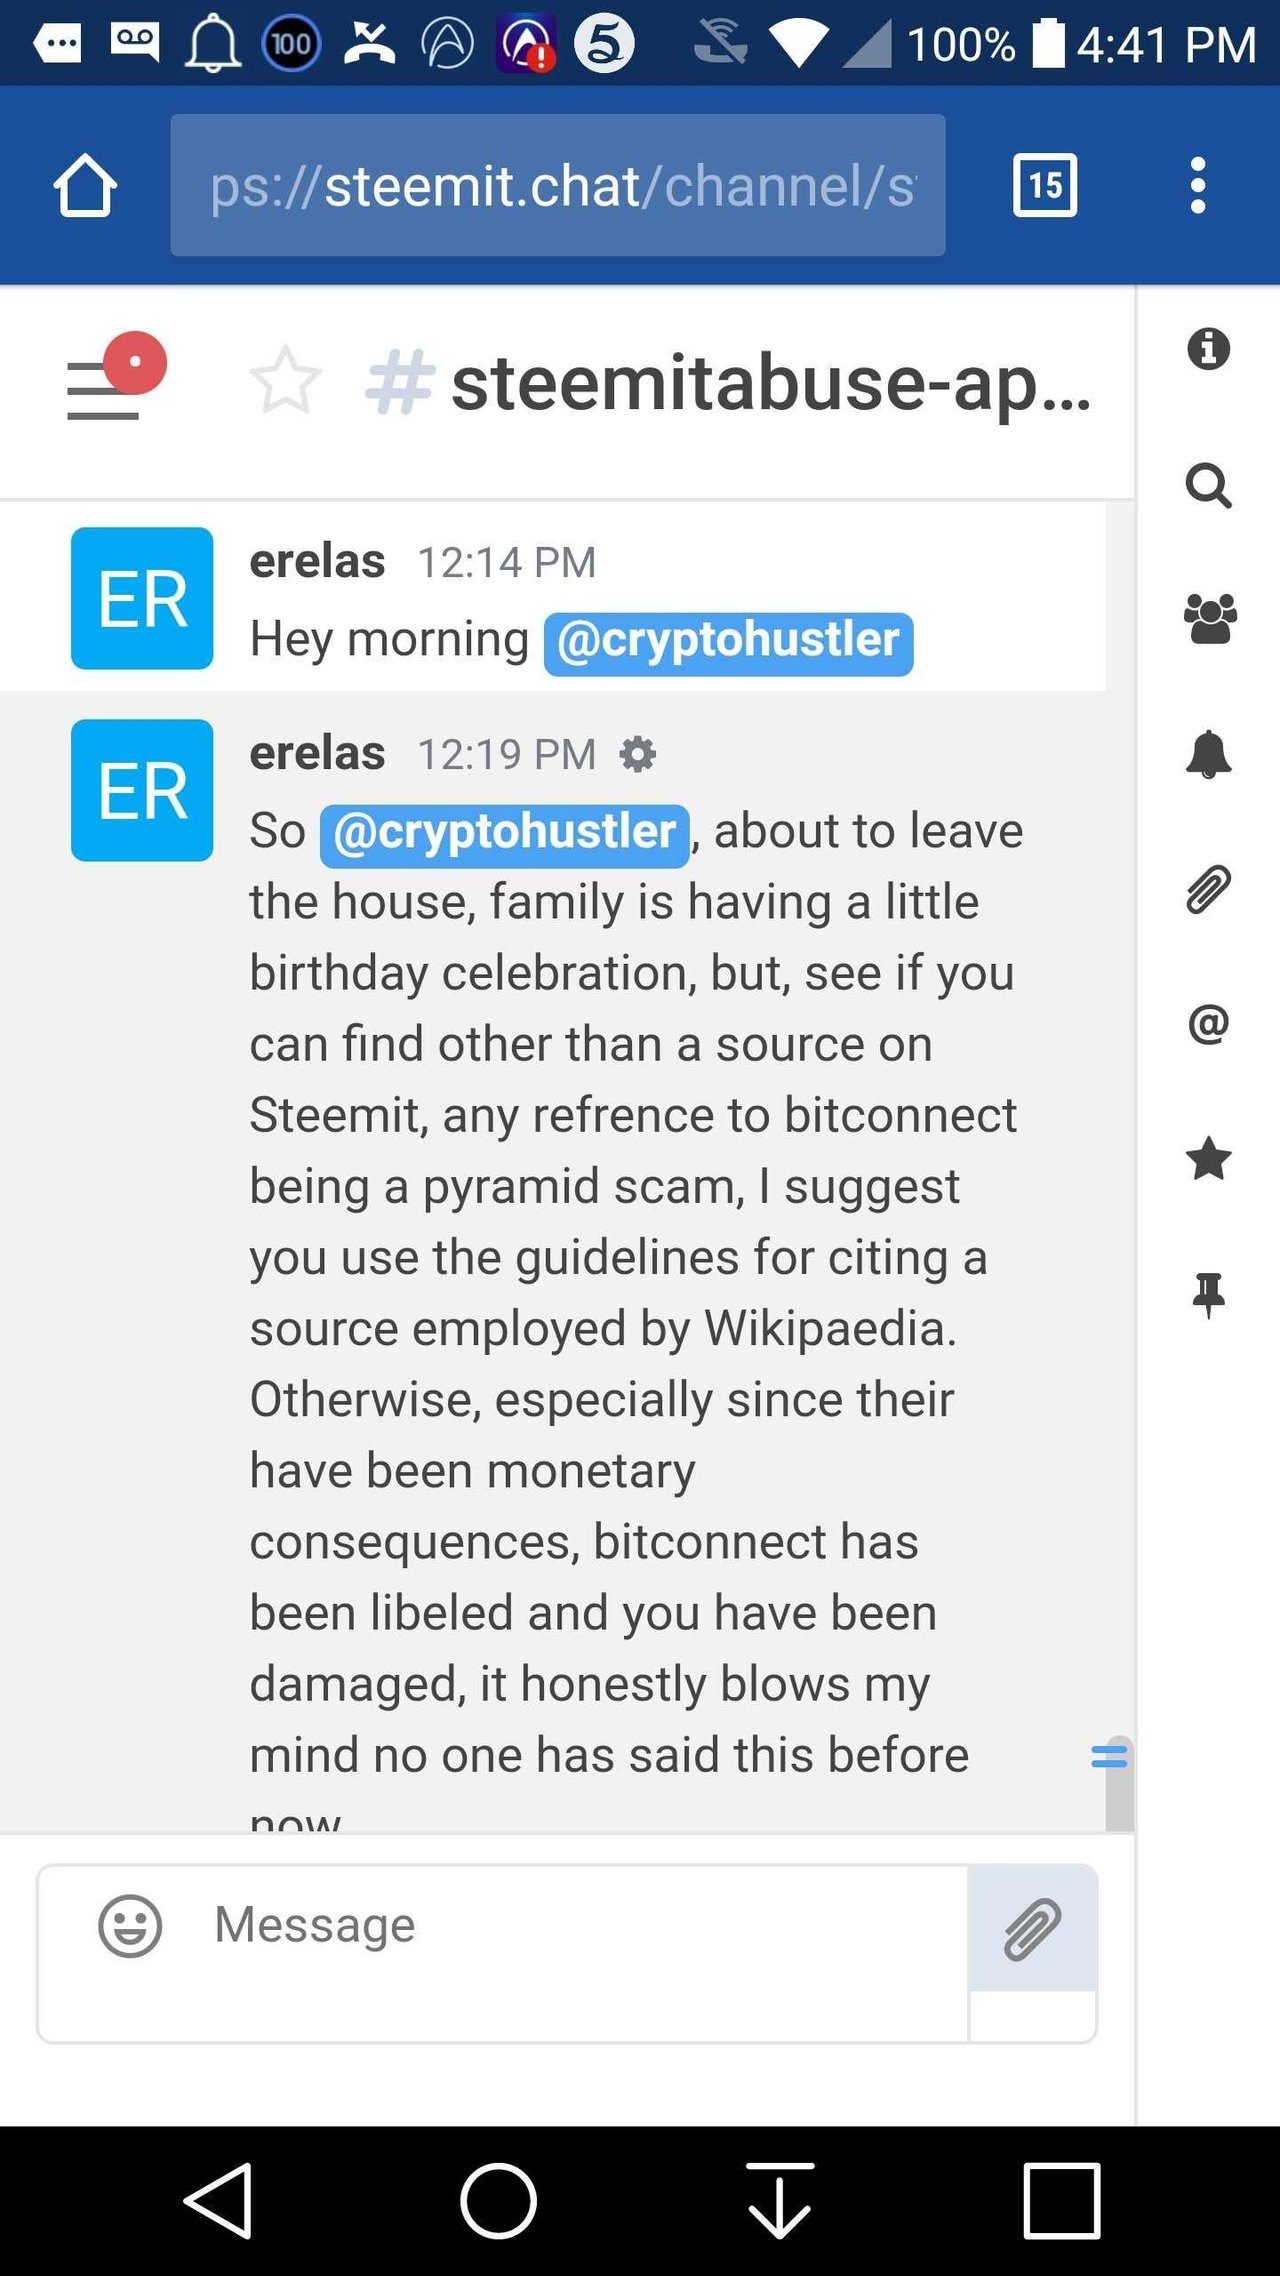Image resolution: width=1280 pixels, height=2276 pixels.
Task: Open the emoji picker
Action: pyautogui.click(x=129, y=1925)
